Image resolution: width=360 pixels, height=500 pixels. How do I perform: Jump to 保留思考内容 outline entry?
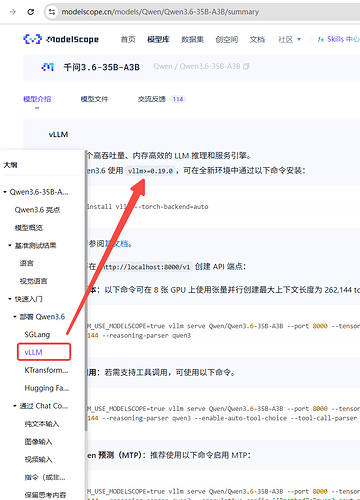(x=45, y=495)
